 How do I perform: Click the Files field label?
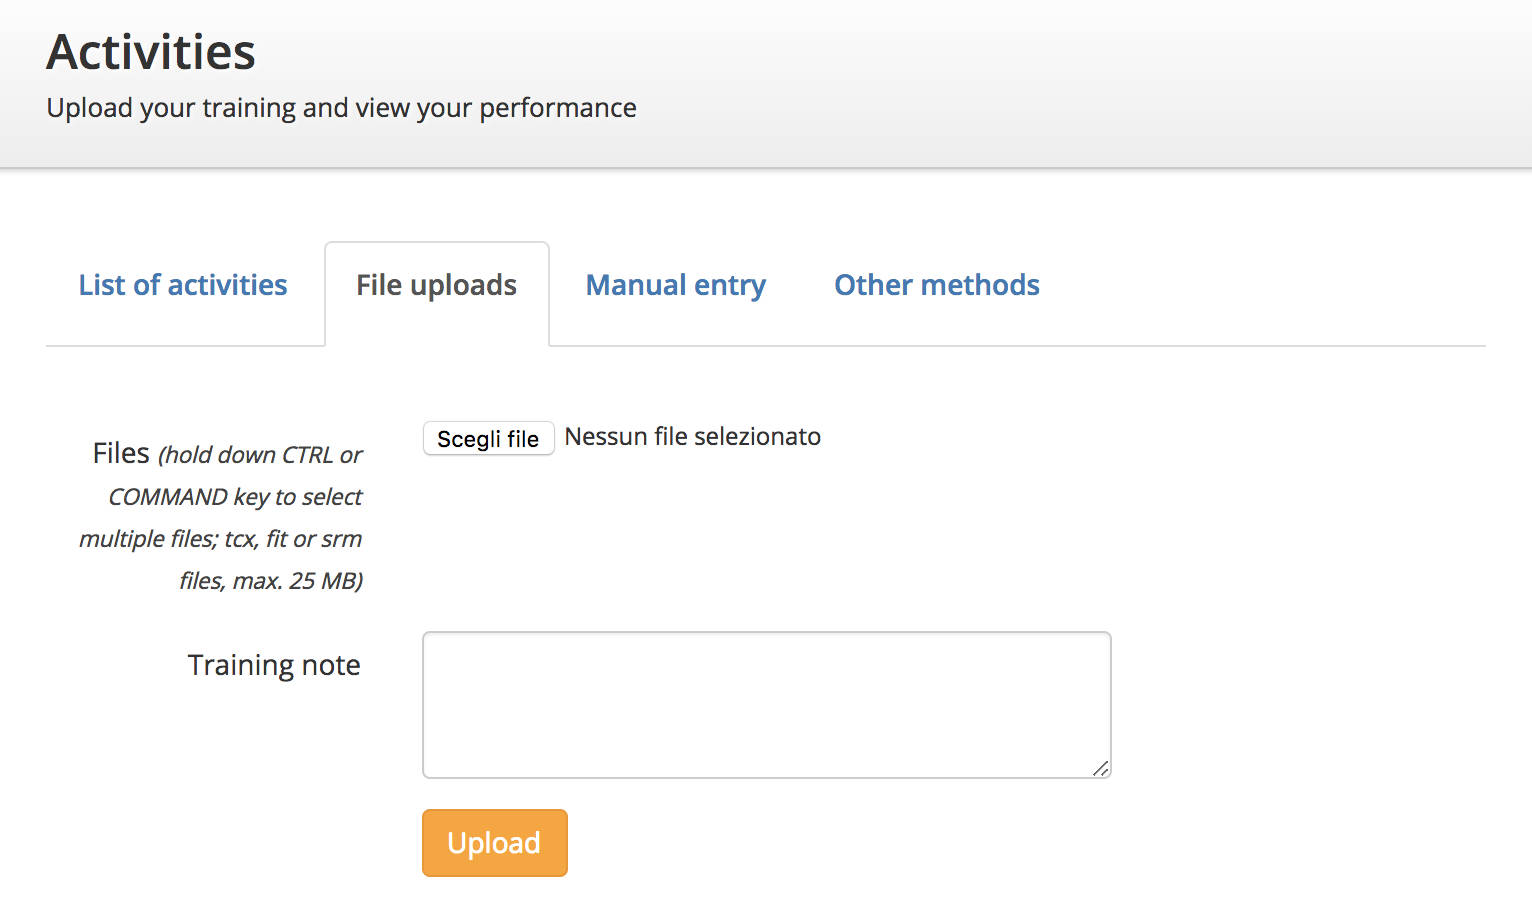click(x=221, y=517)
